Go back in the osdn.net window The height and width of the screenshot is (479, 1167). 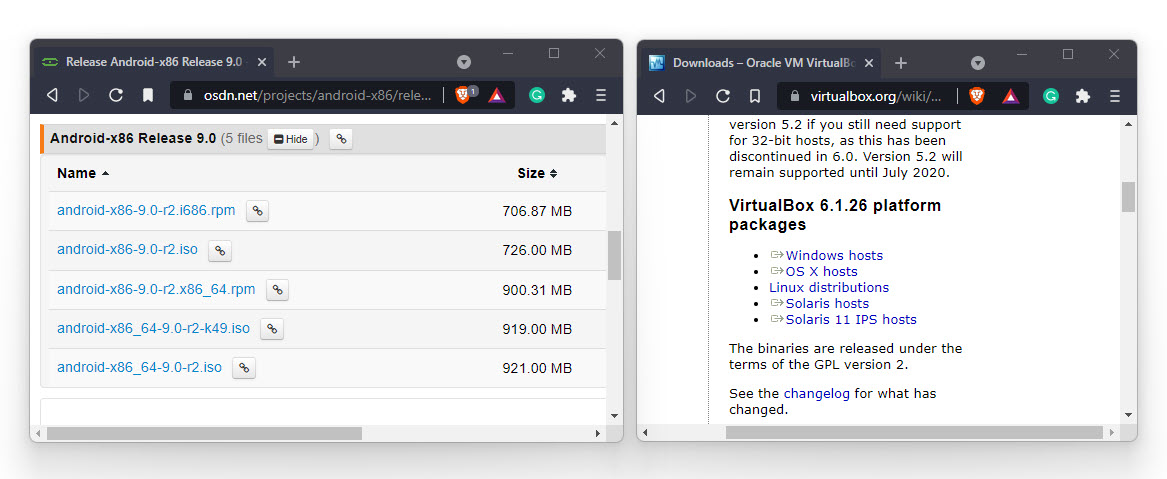[x=52, y=95]
